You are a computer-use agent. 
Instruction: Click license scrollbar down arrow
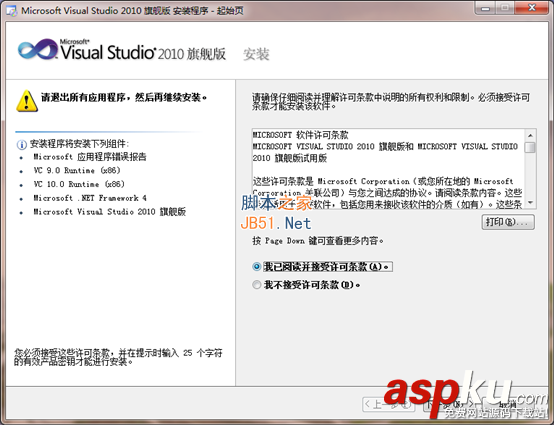click(x=530, y=203)
